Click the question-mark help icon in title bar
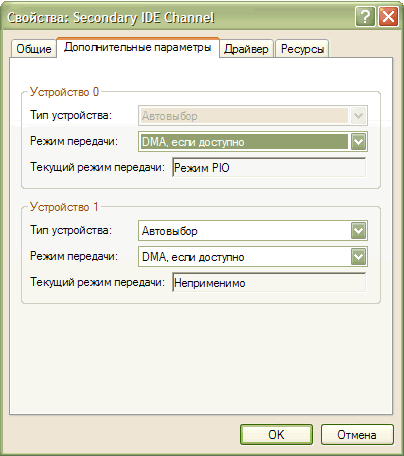 pos(365,16)
